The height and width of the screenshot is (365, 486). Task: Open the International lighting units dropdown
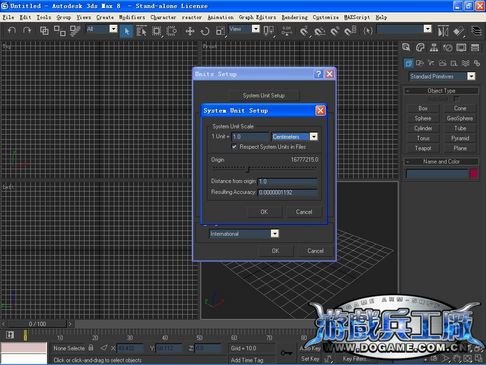tap(274, 233)
